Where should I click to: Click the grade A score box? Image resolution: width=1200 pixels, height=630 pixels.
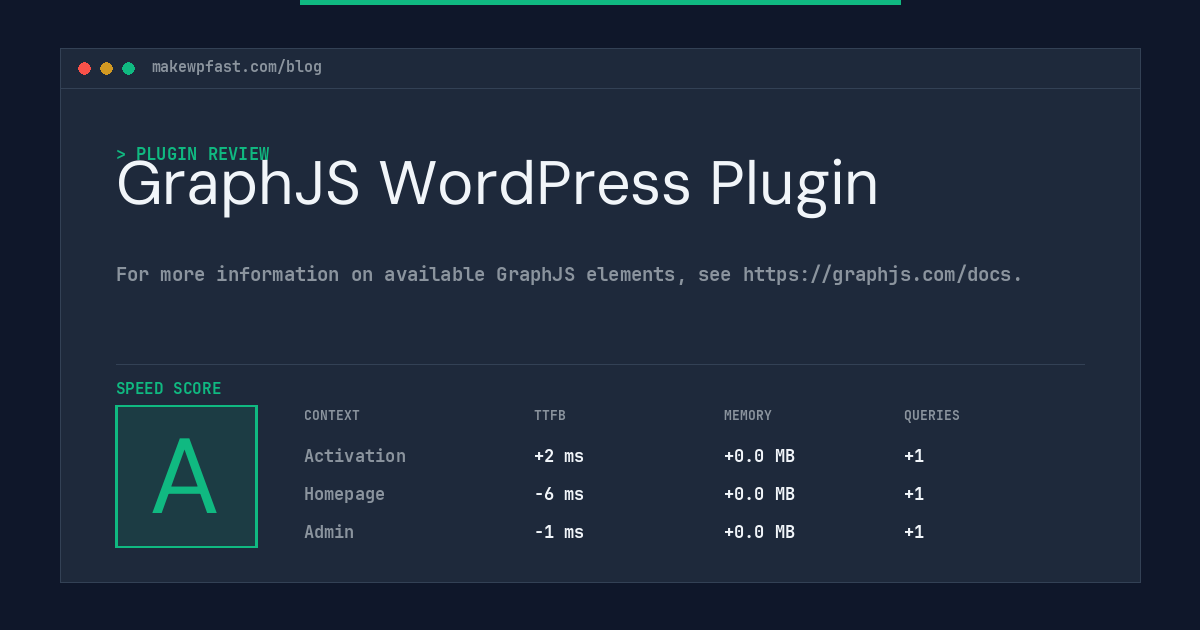pos(186,476)
